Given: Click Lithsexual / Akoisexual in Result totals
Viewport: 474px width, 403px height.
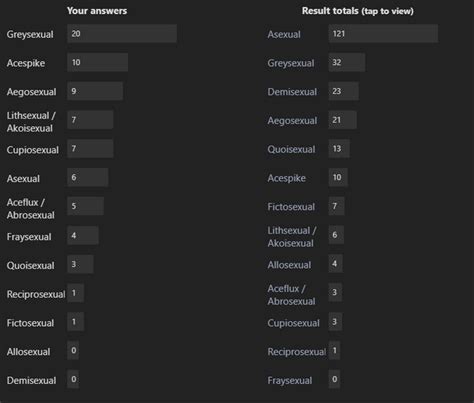Looking at the screenshot, I should point(292,237).
